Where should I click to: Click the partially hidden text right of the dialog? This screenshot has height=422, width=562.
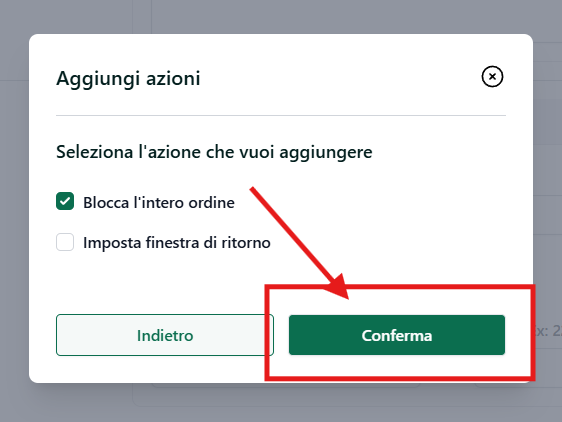[x=548, y=331]
